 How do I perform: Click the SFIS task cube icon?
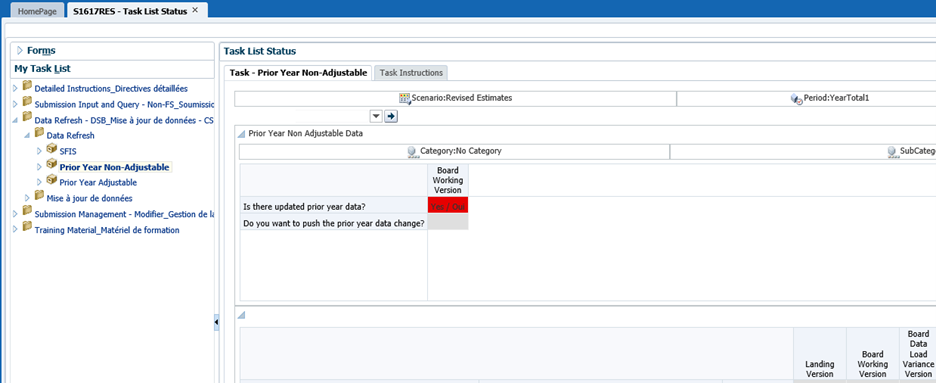click(51, 150)
